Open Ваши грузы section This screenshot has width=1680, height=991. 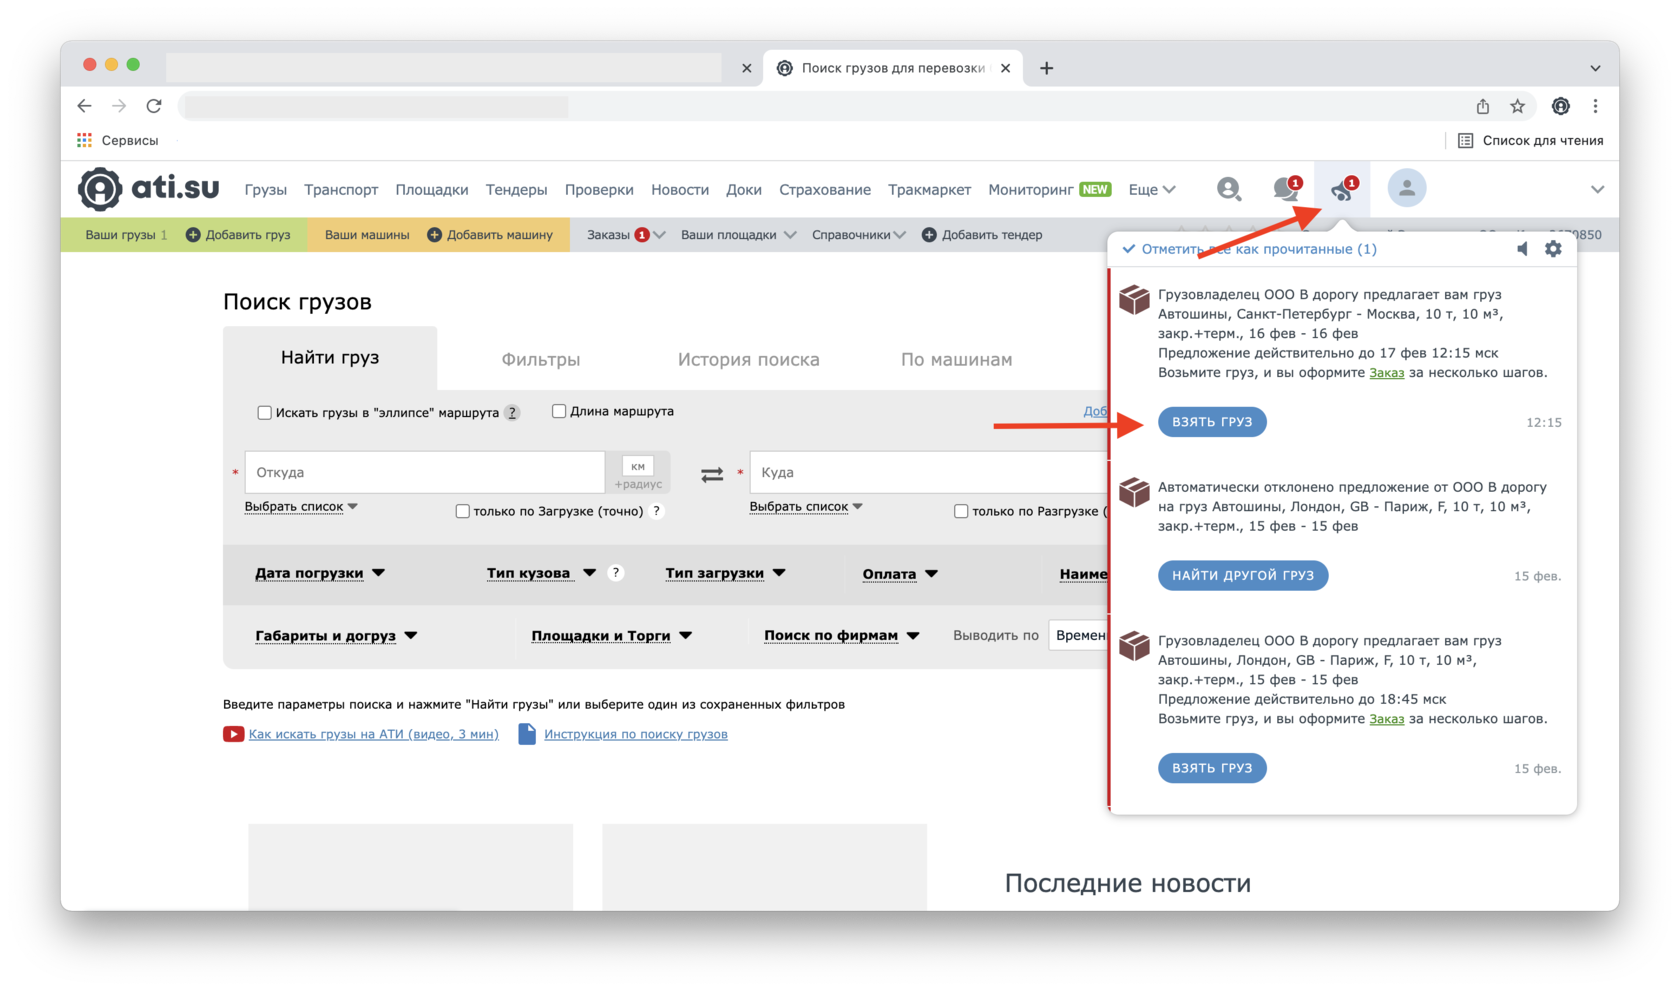click(126, 235)
